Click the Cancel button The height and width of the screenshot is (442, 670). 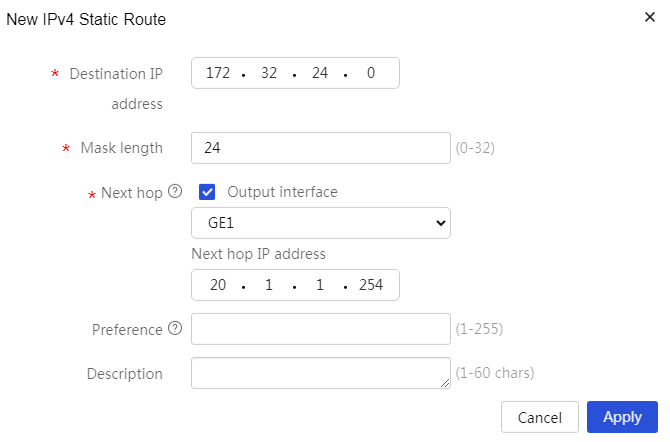click(x=540, y=417)
